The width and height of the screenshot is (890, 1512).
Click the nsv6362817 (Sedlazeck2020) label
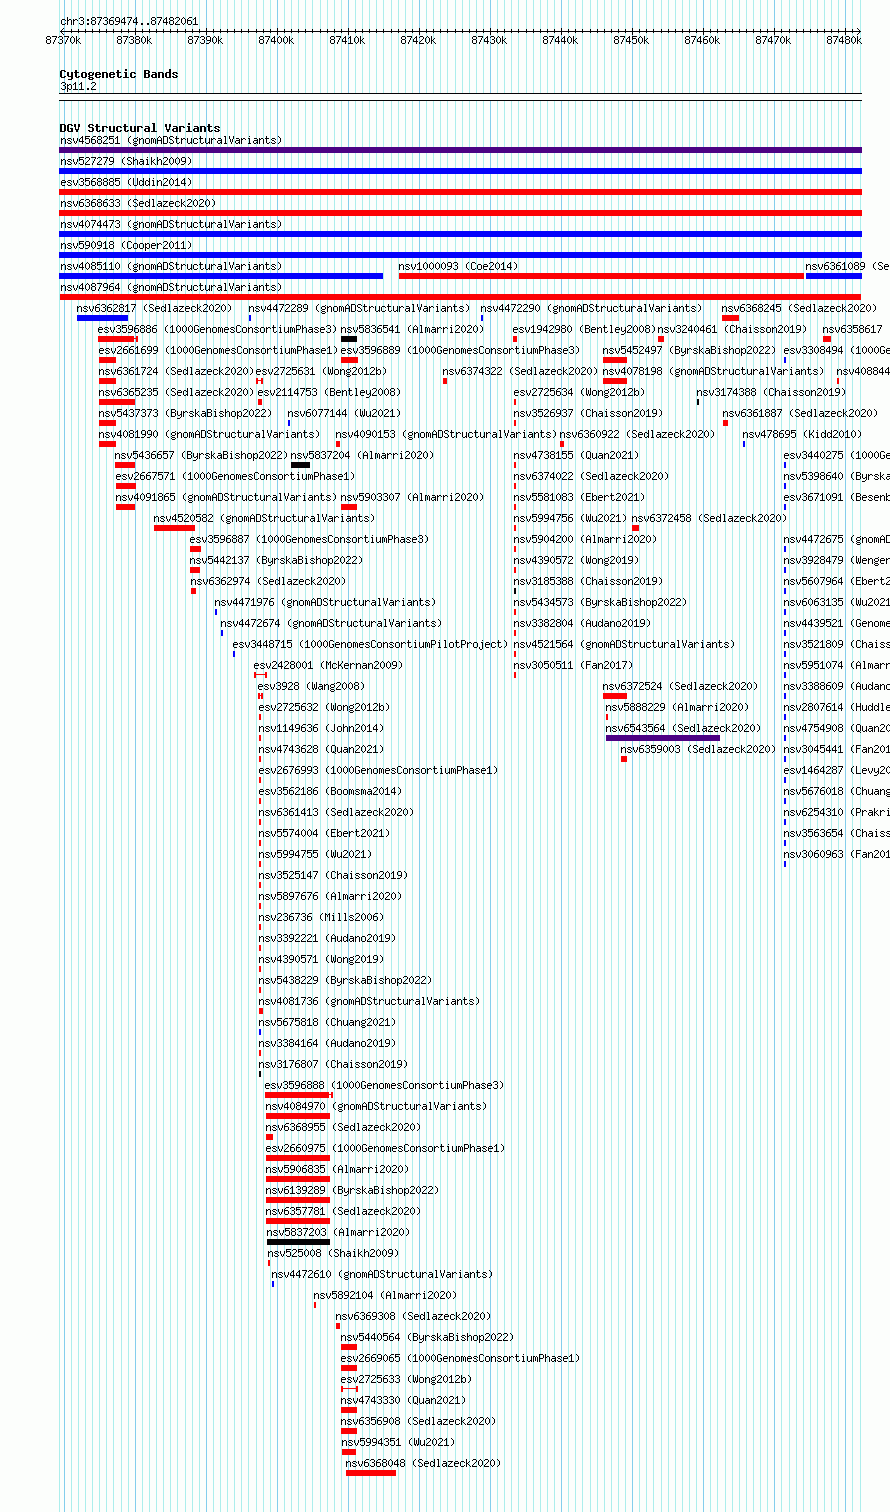click(x=154, y=308)
